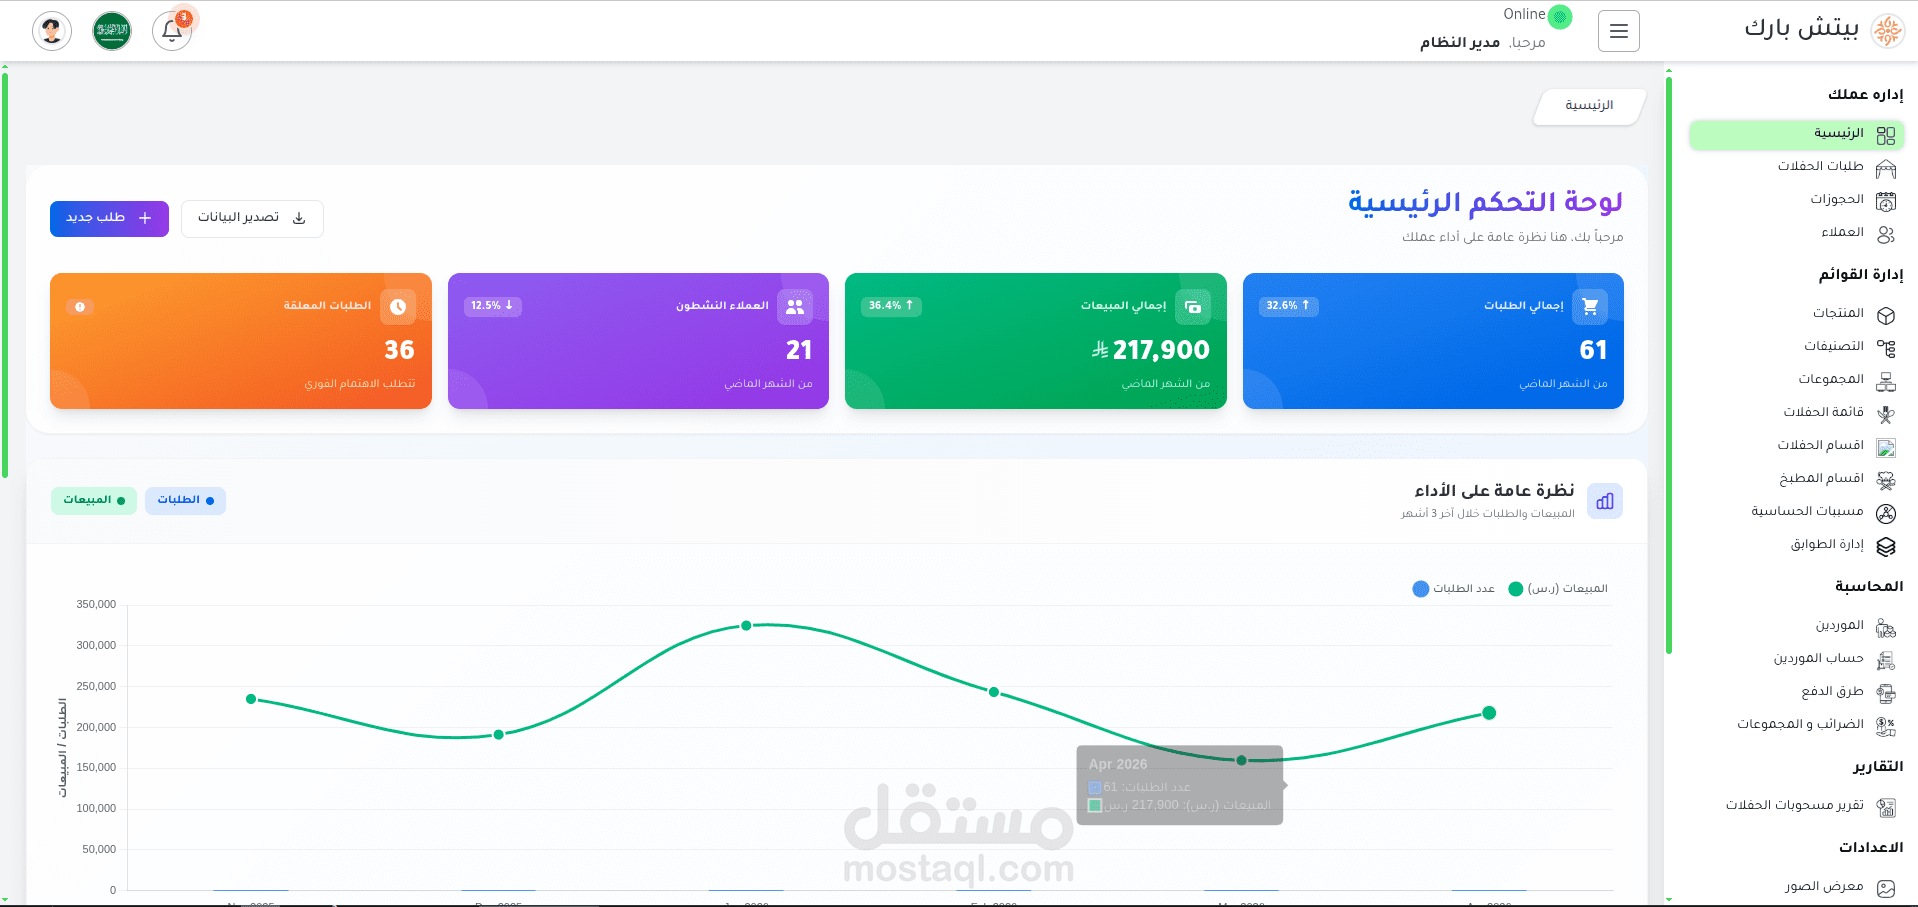Viewport: 1918px width, 907px height.
Task: Click the الضرائب و المجموعات tax icon
Action: pos(1886,726)
